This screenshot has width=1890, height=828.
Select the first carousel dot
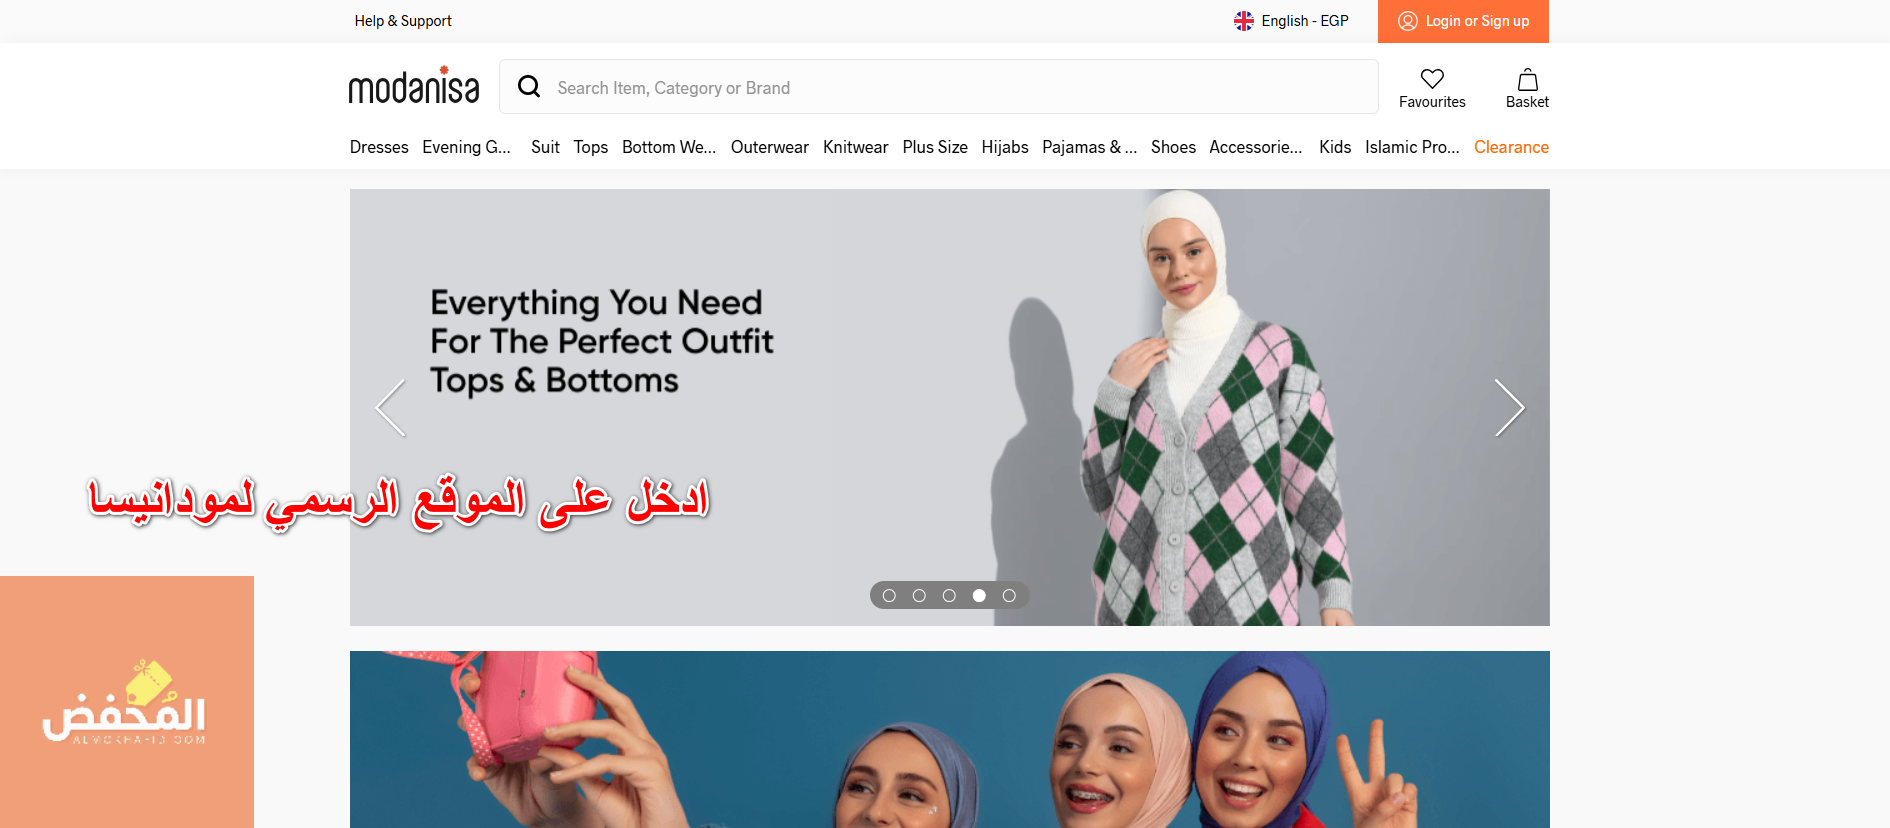[x=889, y=596]
